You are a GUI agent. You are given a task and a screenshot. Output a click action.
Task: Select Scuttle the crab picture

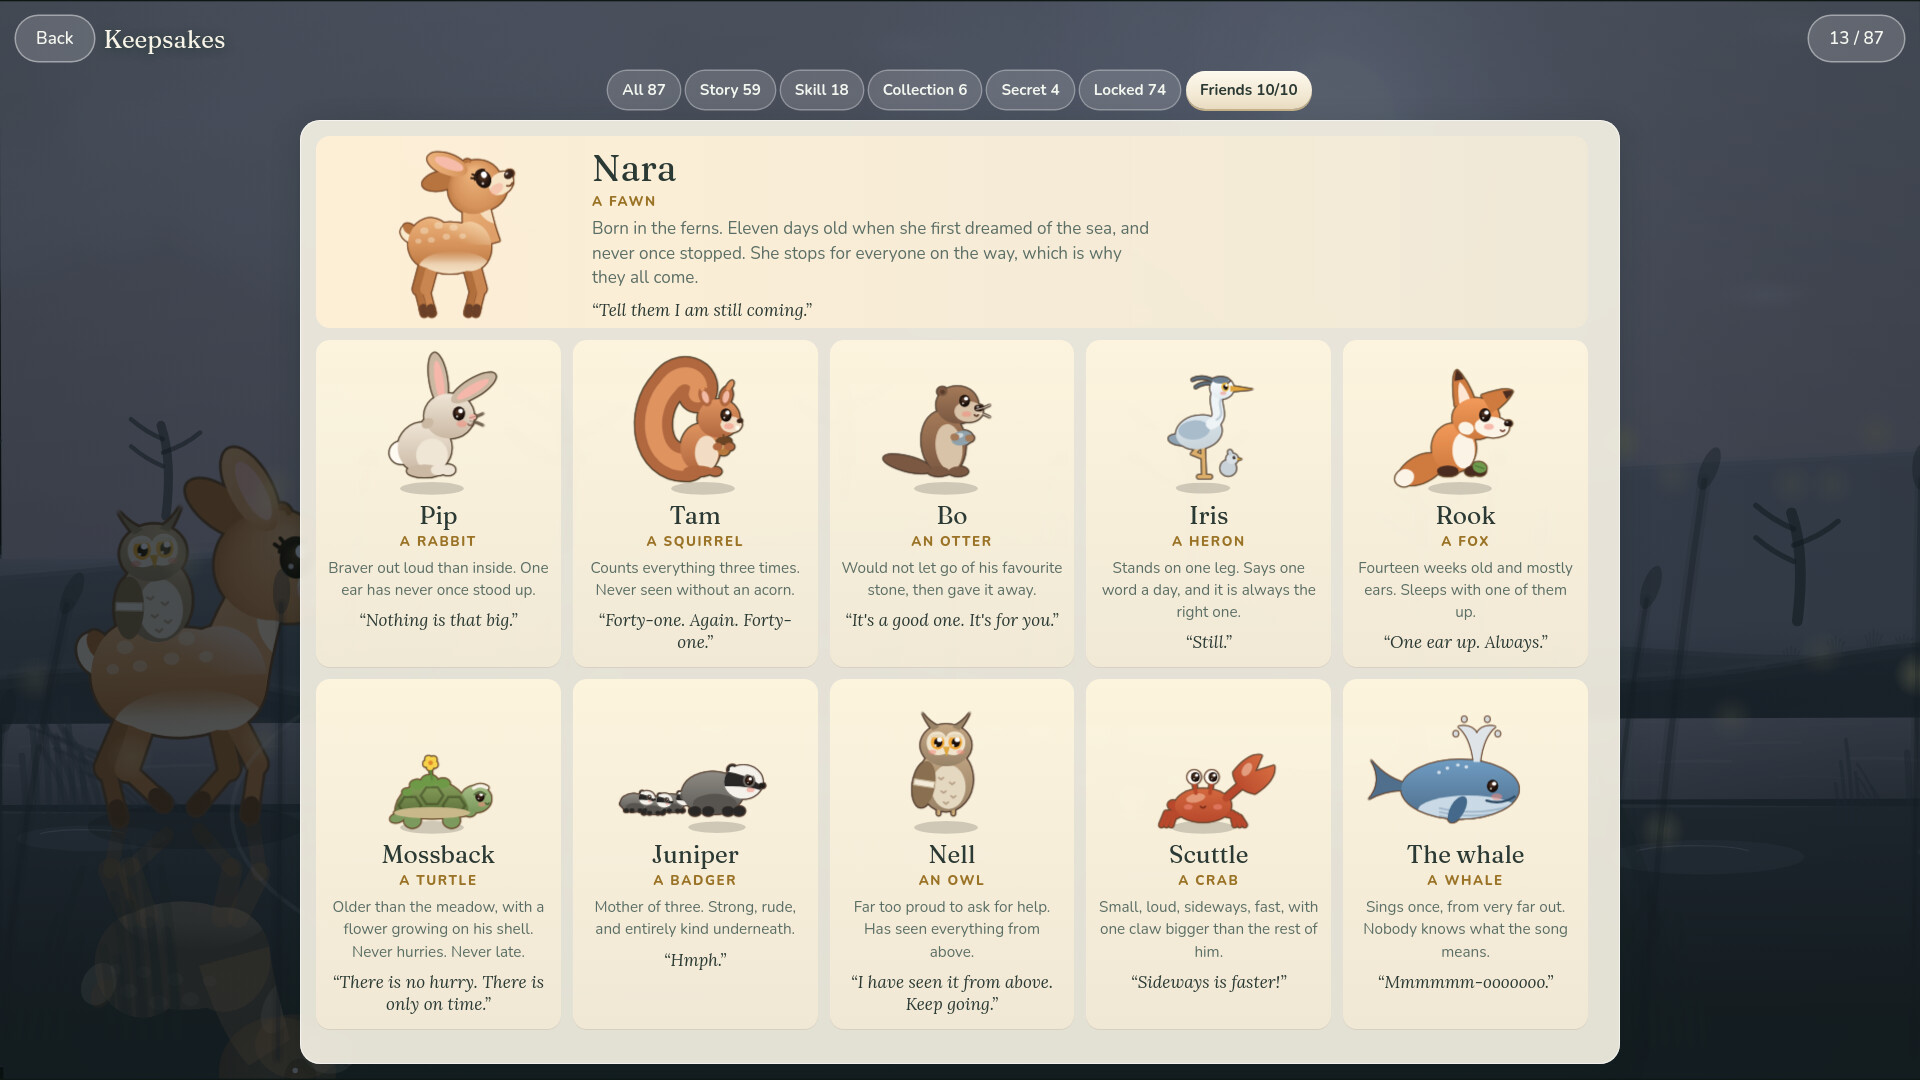click(1217, 791)
